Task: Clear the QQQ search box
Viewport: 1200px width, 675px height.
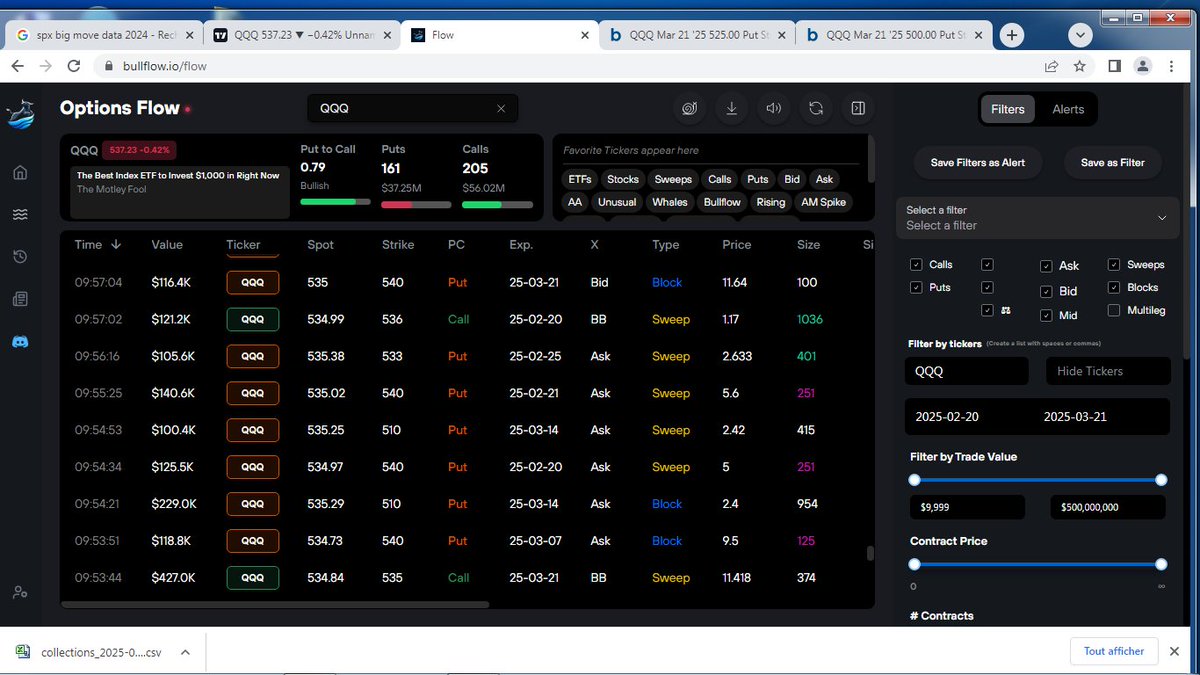Action: [501, 108]
